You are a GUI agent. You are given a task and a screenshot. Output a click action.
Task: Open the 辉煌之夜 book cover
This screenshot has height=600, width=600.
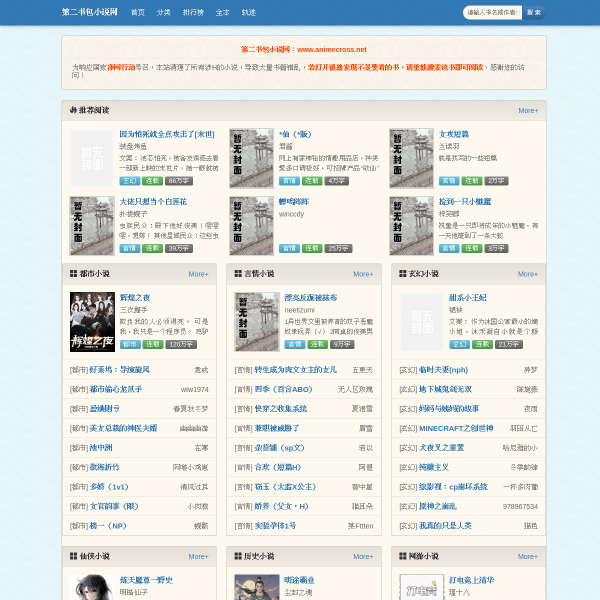(x=92, y=322)
